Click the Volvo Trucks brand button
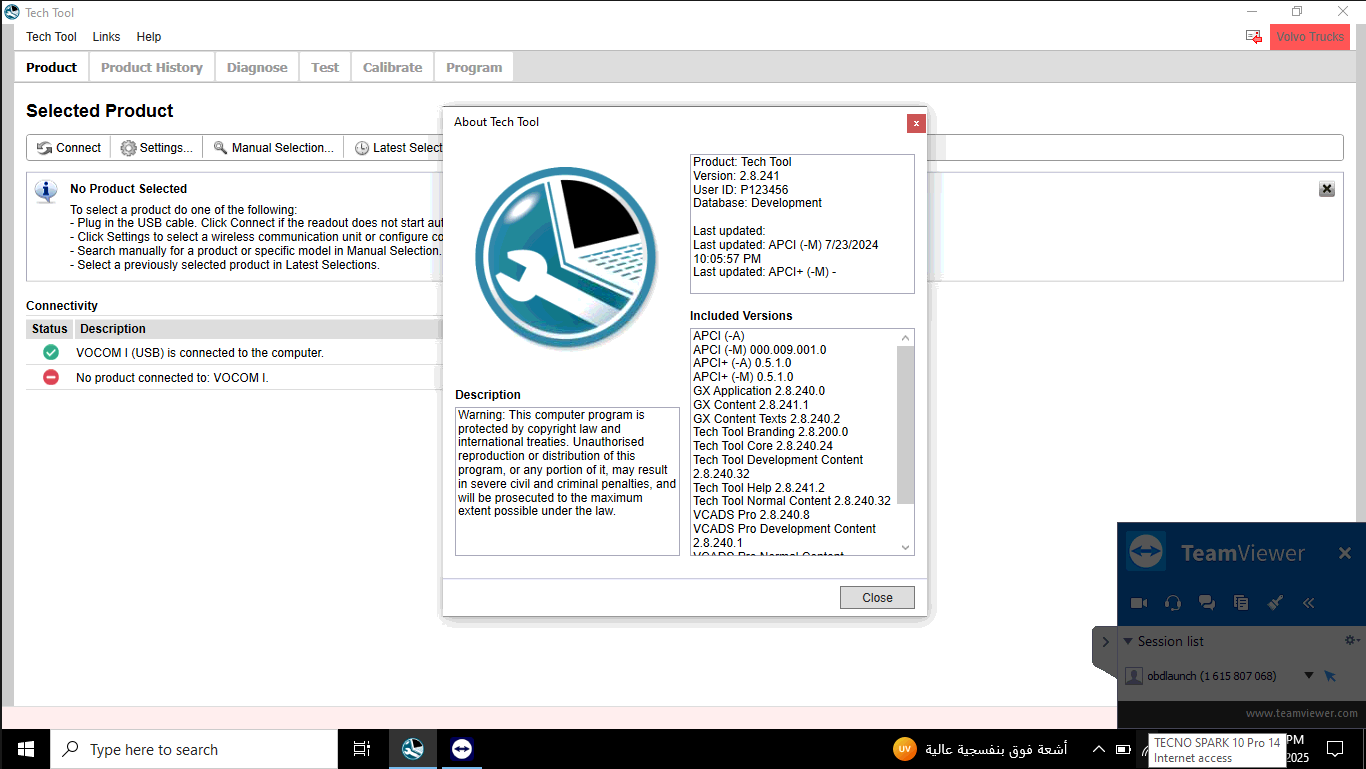 click(1310, 37)
